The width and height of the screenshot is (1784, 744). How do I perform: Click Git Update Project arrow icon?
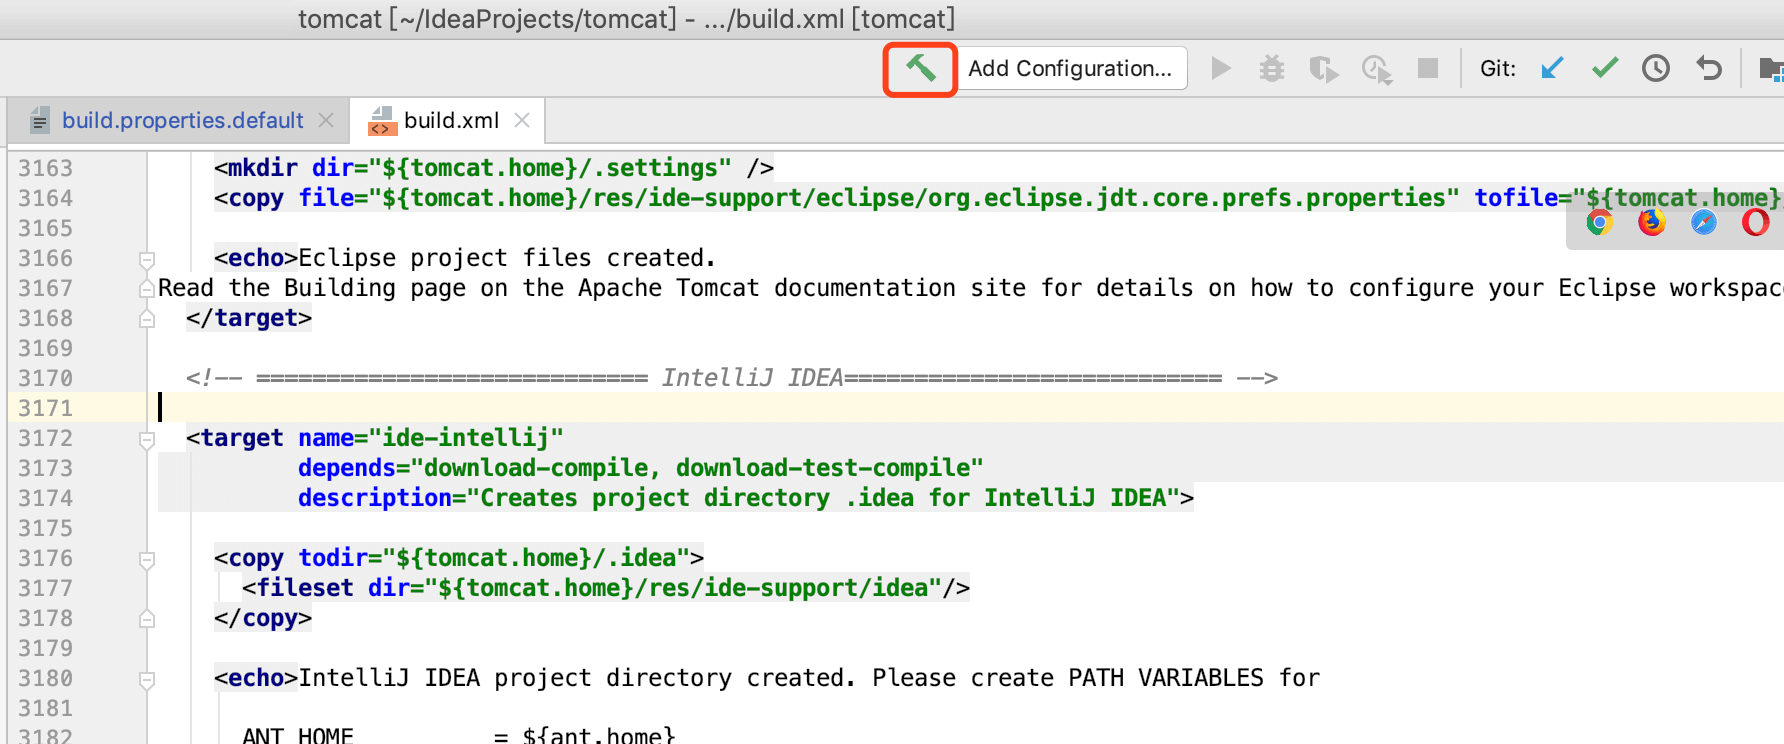click(x=1552, y=68)
